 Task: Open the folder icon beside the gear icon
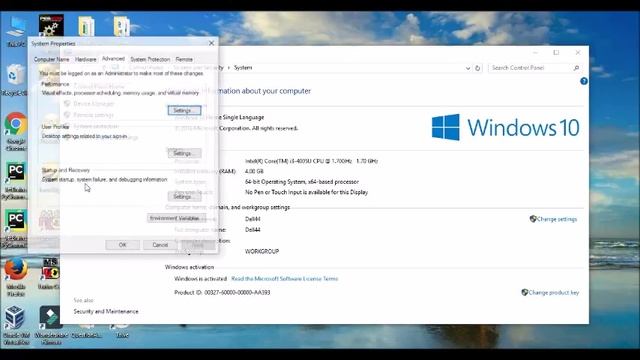86,26
